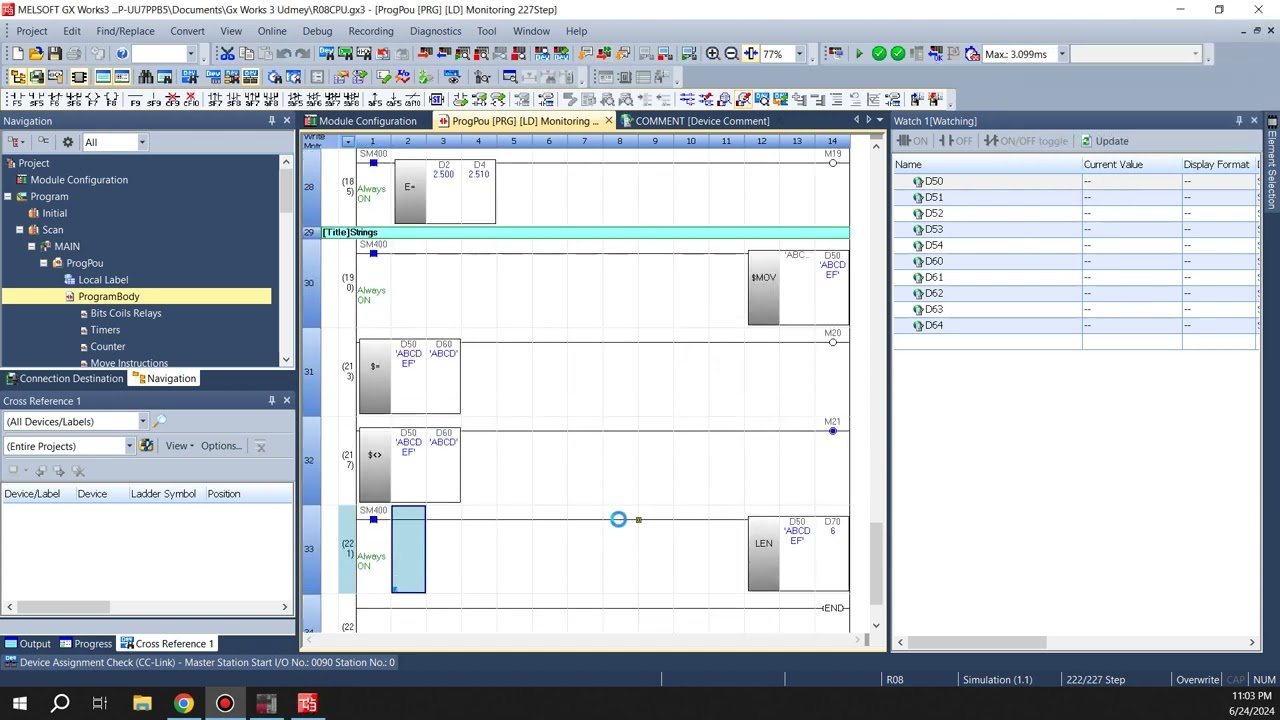The image size is (1280, 720).
Task: Click the ON/OFF toggle in Watch panel
Action: [x=1026, y=141]
